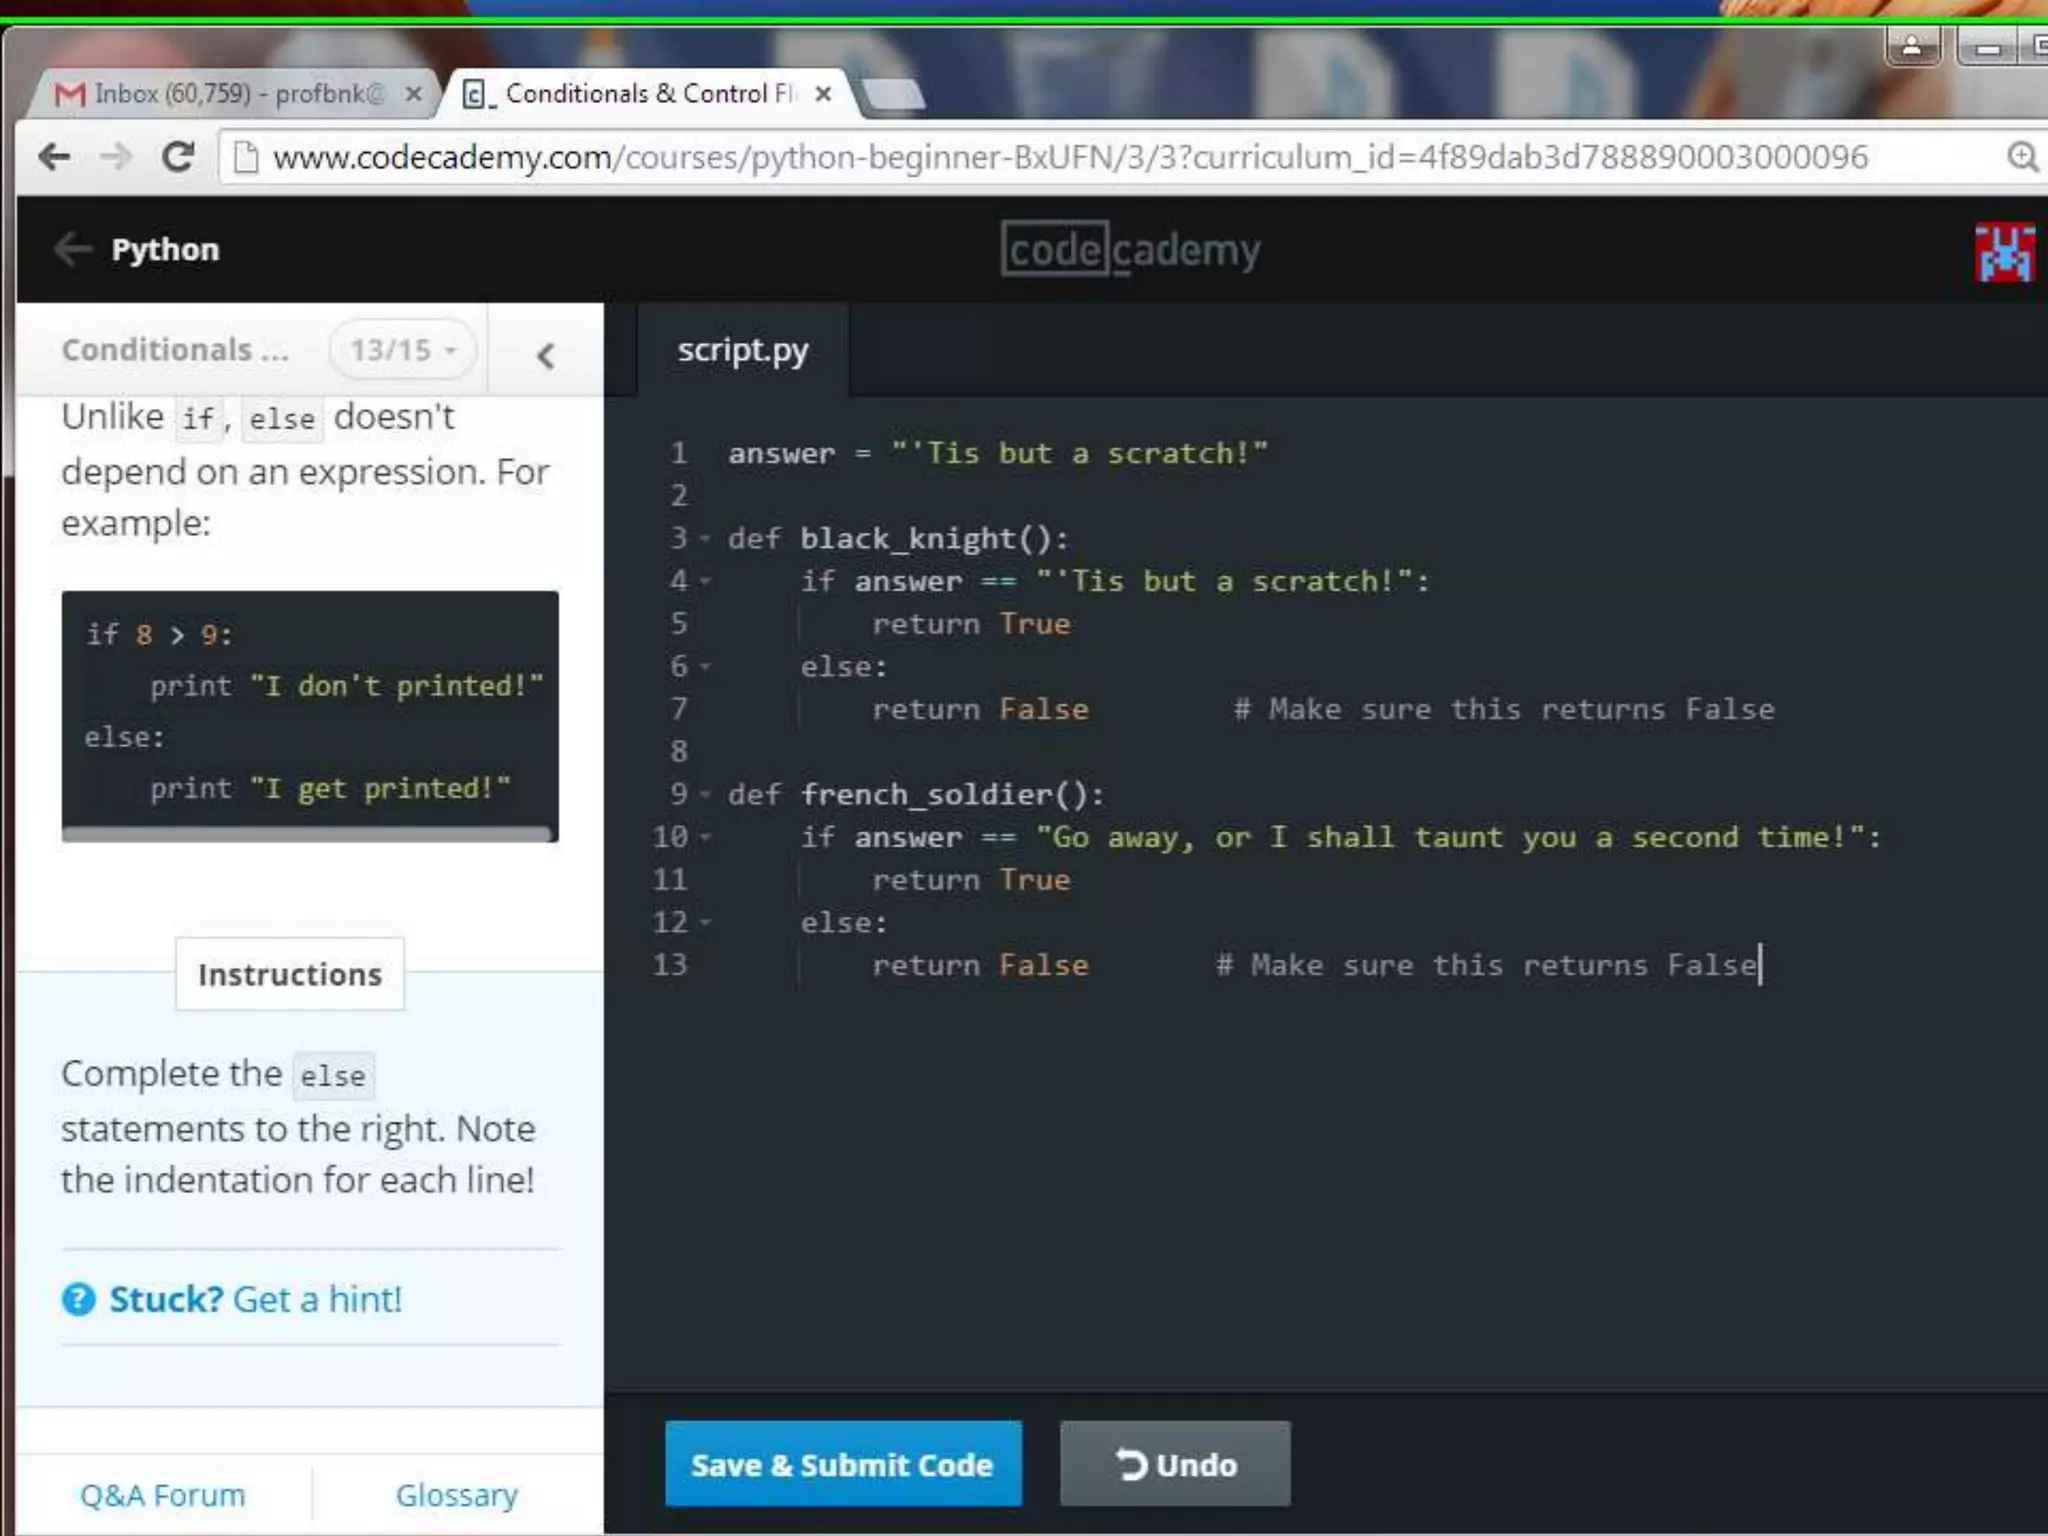The image size is (2048, 1536).
Task: Click the Codecademy logo
Action: (1130, 249)
